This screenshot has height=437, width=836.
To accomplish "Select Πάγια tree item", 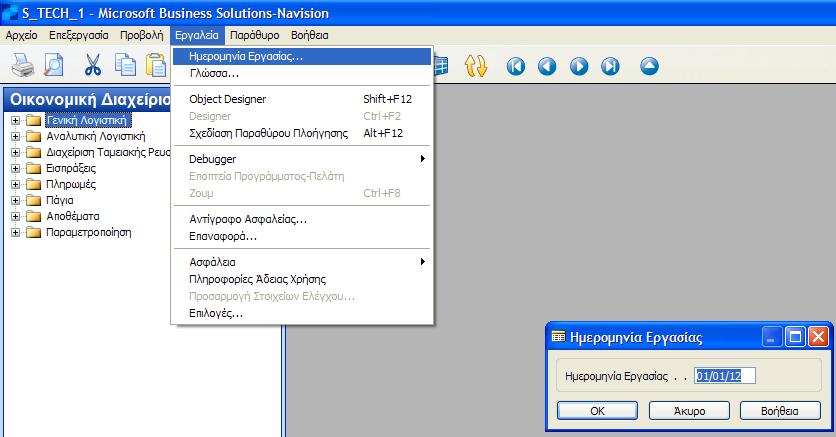I will [x=60, y=200].
